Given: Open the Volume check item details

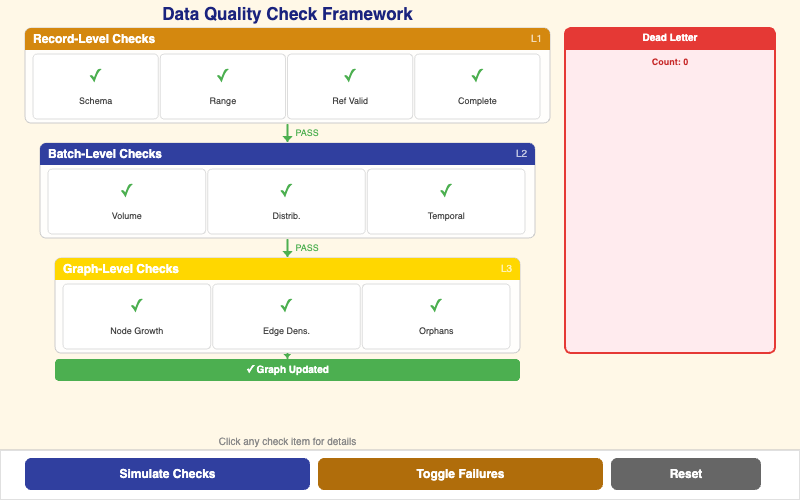Looking at the screenshot, I should 127,202.
